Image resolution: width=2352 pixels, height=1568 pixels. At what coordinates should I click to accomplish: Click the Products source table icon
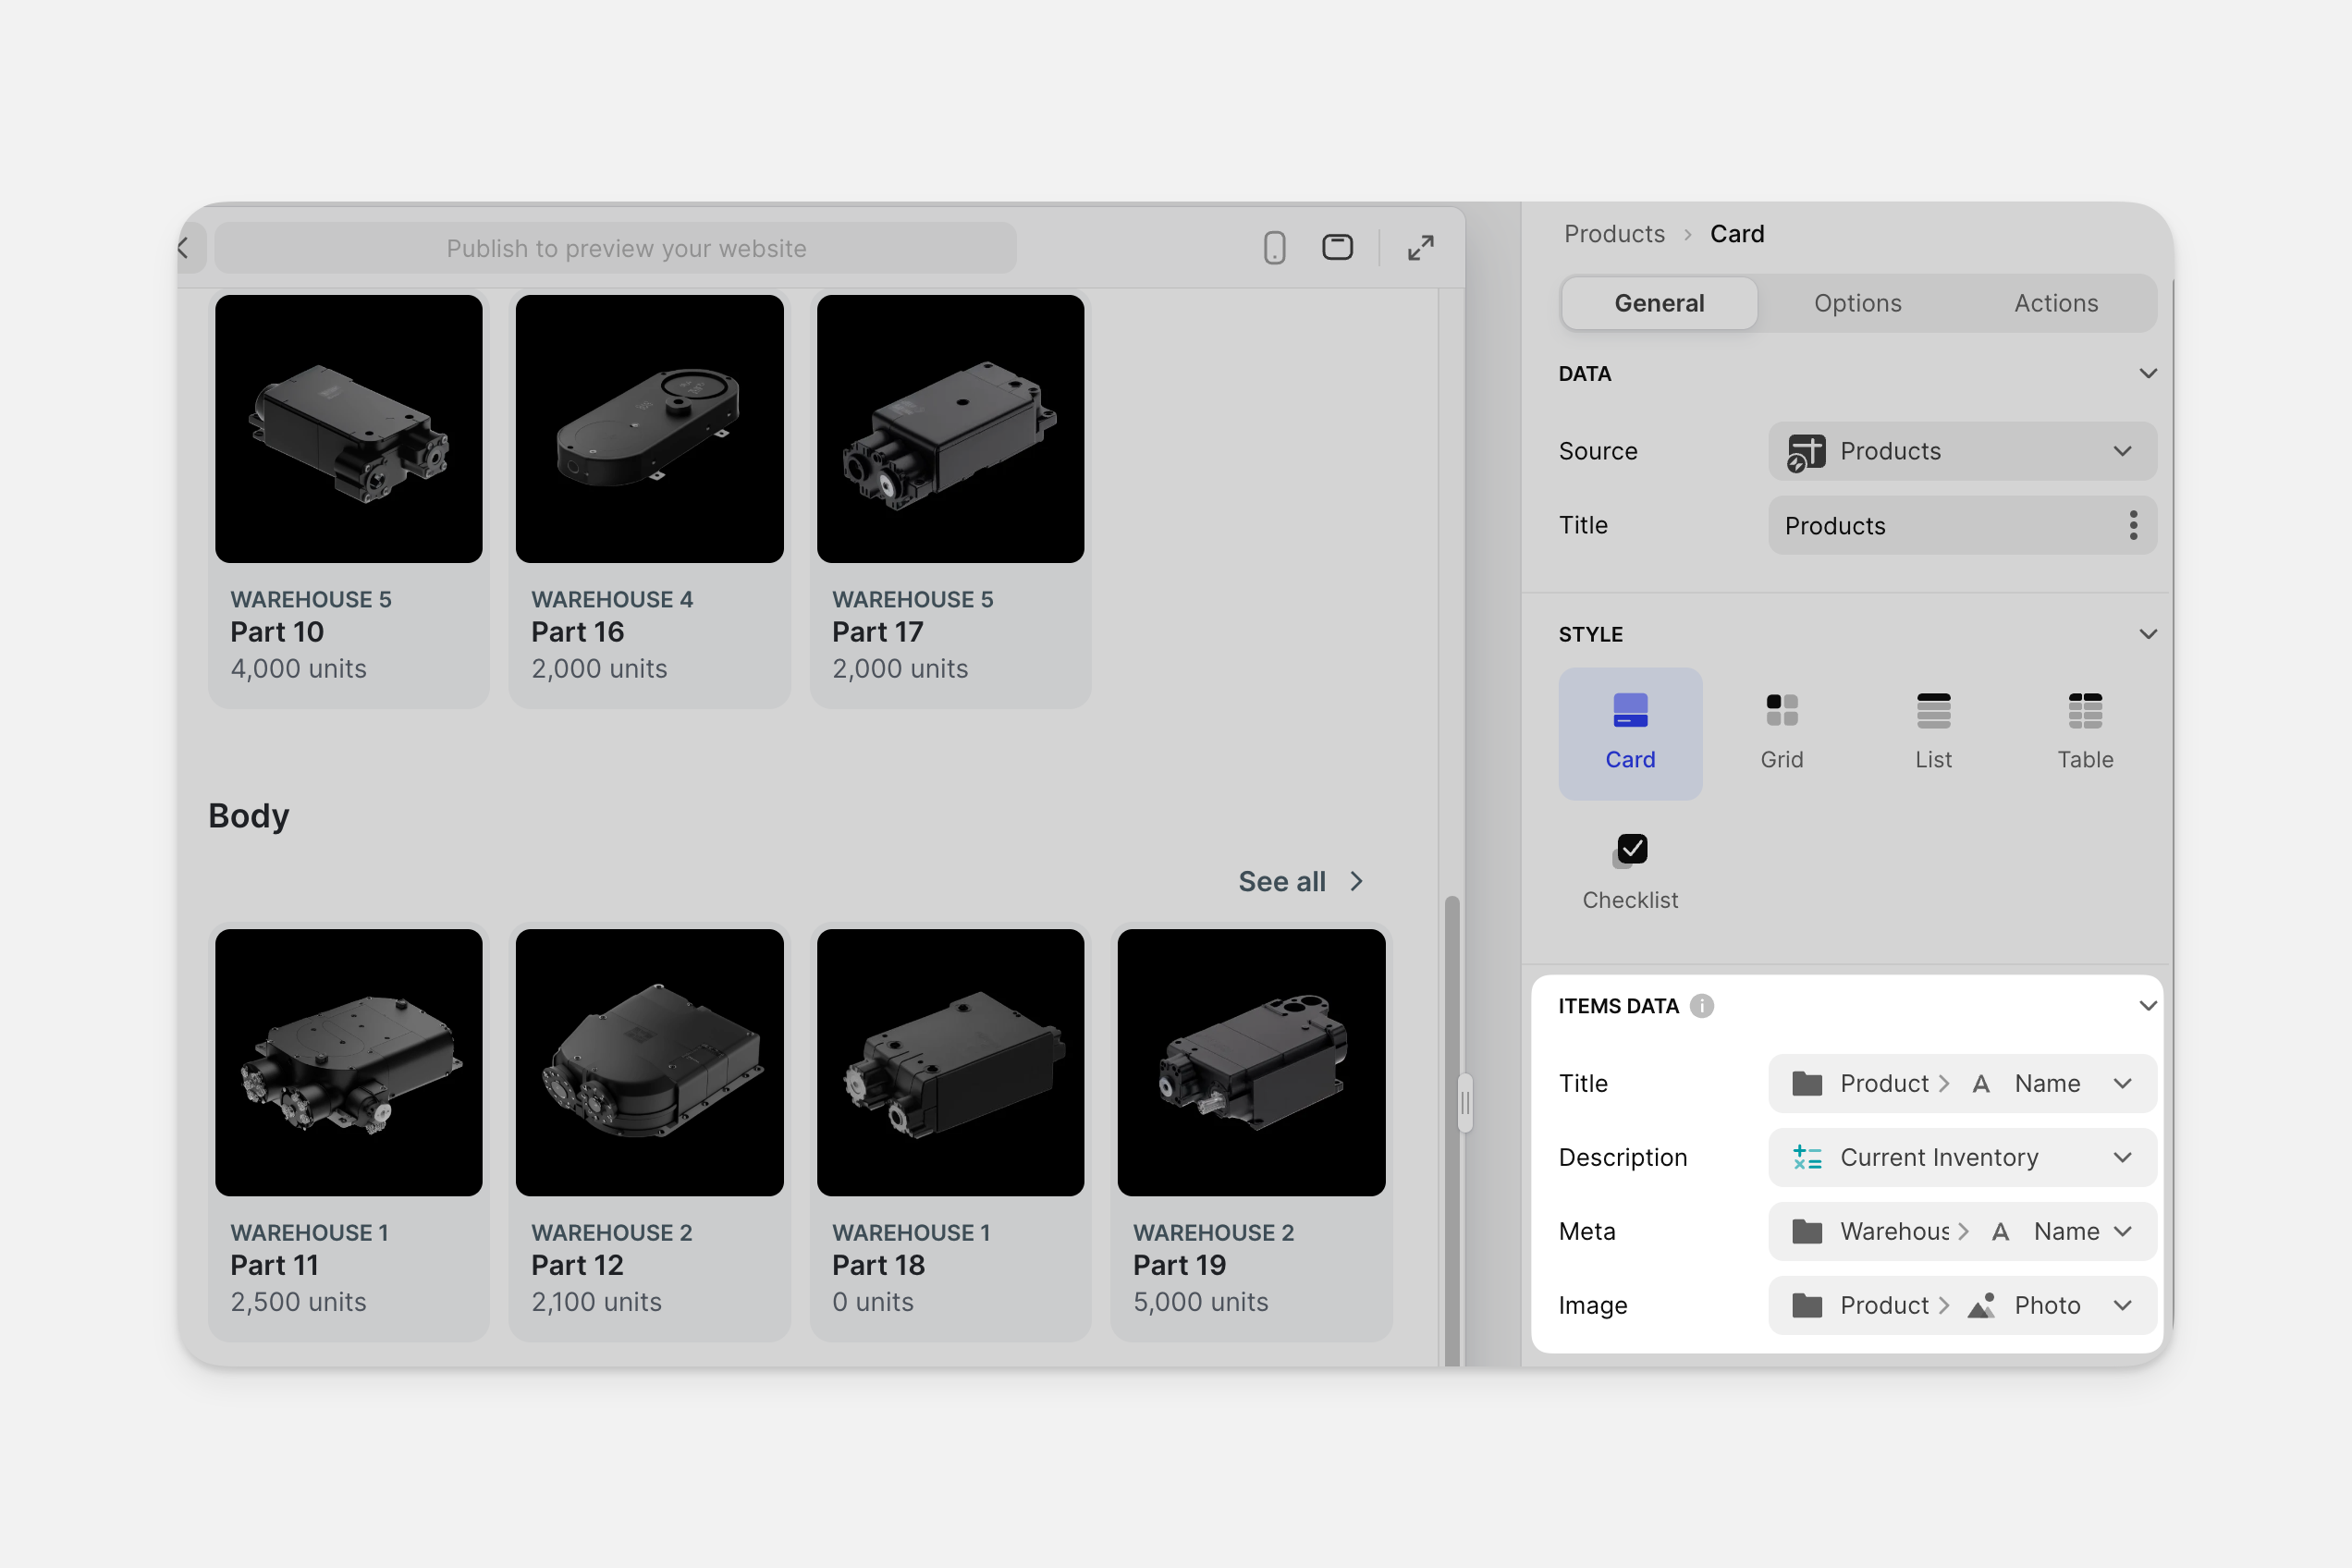(x=1806, y=452)
